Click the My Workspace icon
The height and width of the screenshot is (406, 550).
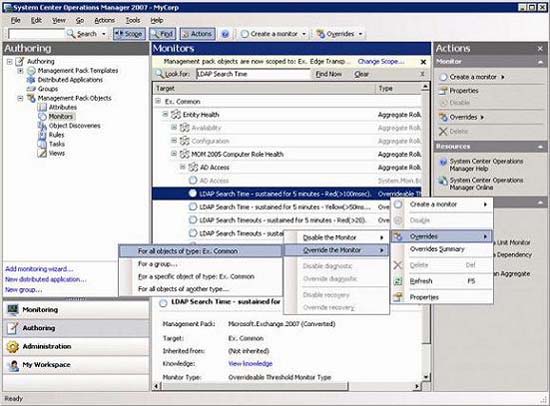pyautogui.click(x=13, y=365)
